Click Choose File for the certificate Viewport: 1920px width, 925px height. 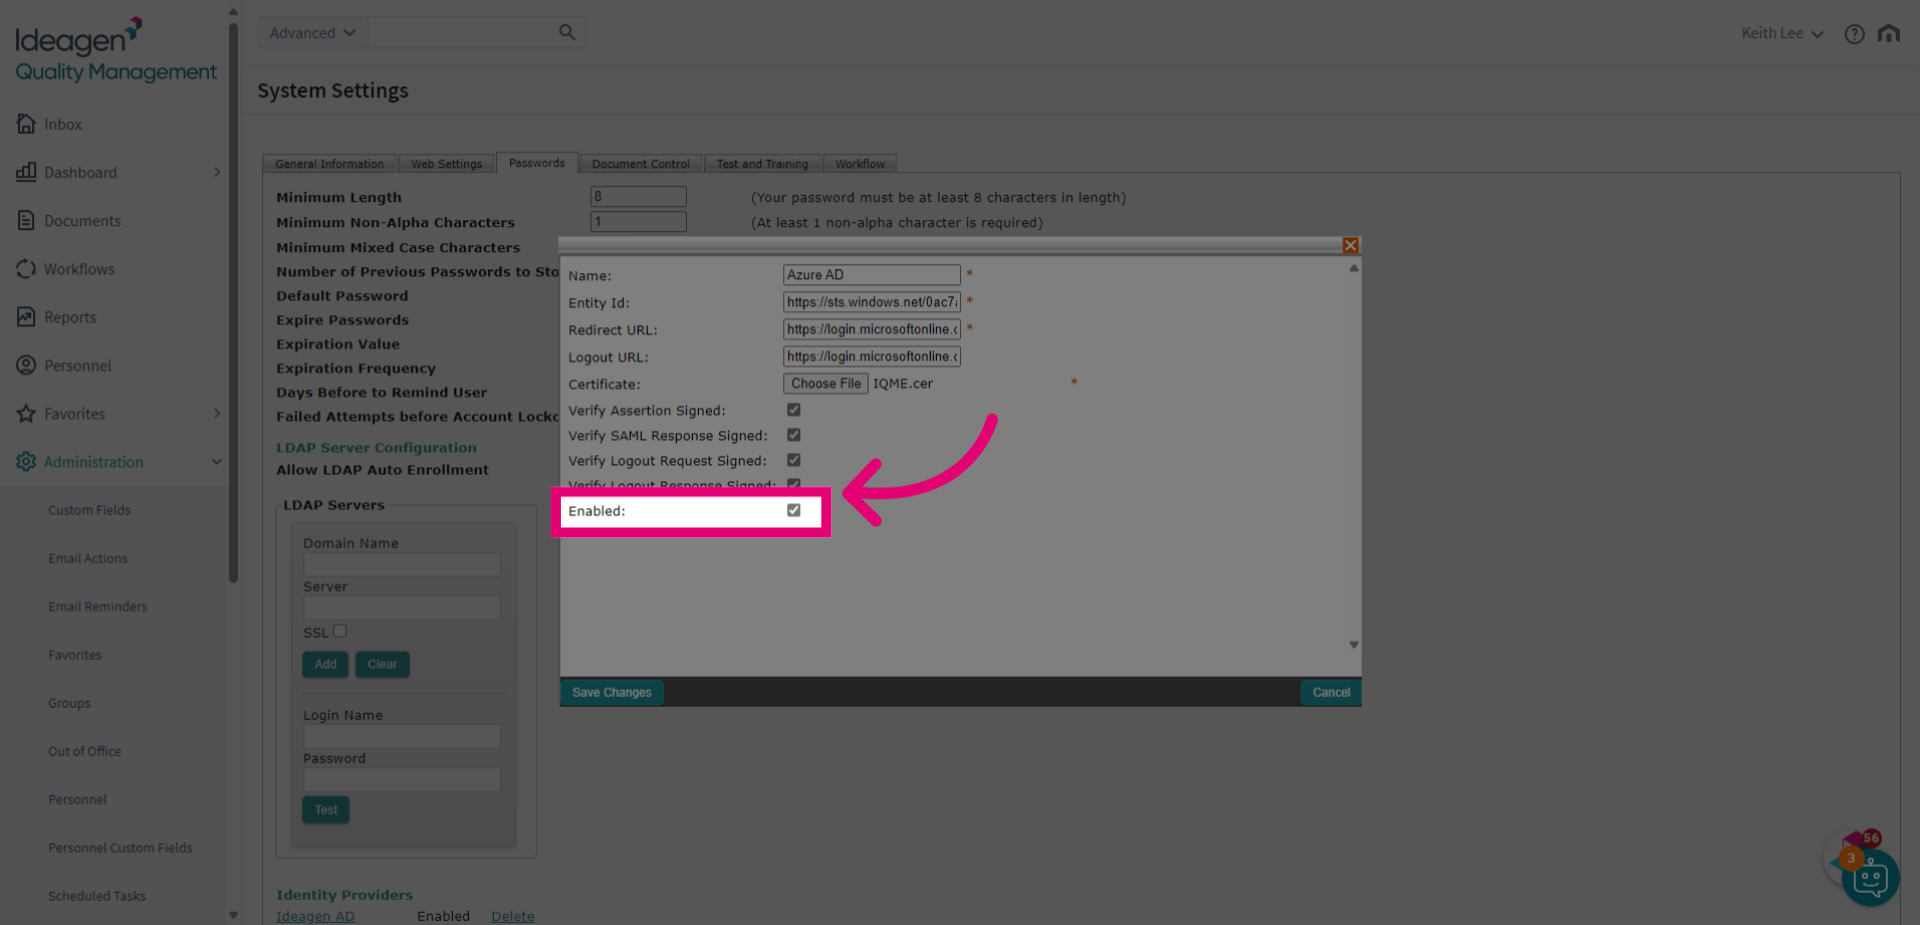pyautogui.click(x=825, y=383)
